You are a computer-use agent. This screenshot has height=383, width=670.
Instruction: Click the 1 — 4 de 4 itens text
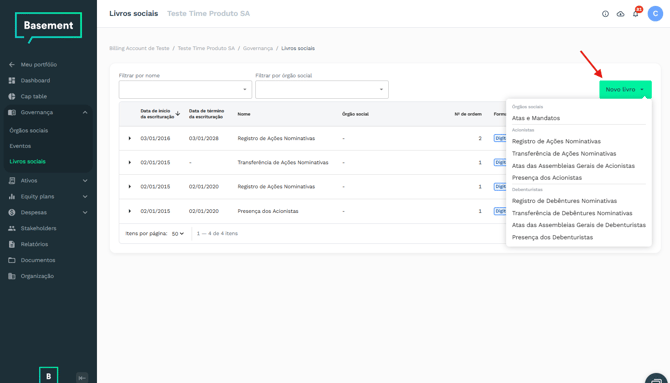pyautogui.click(x=217, y=234)
